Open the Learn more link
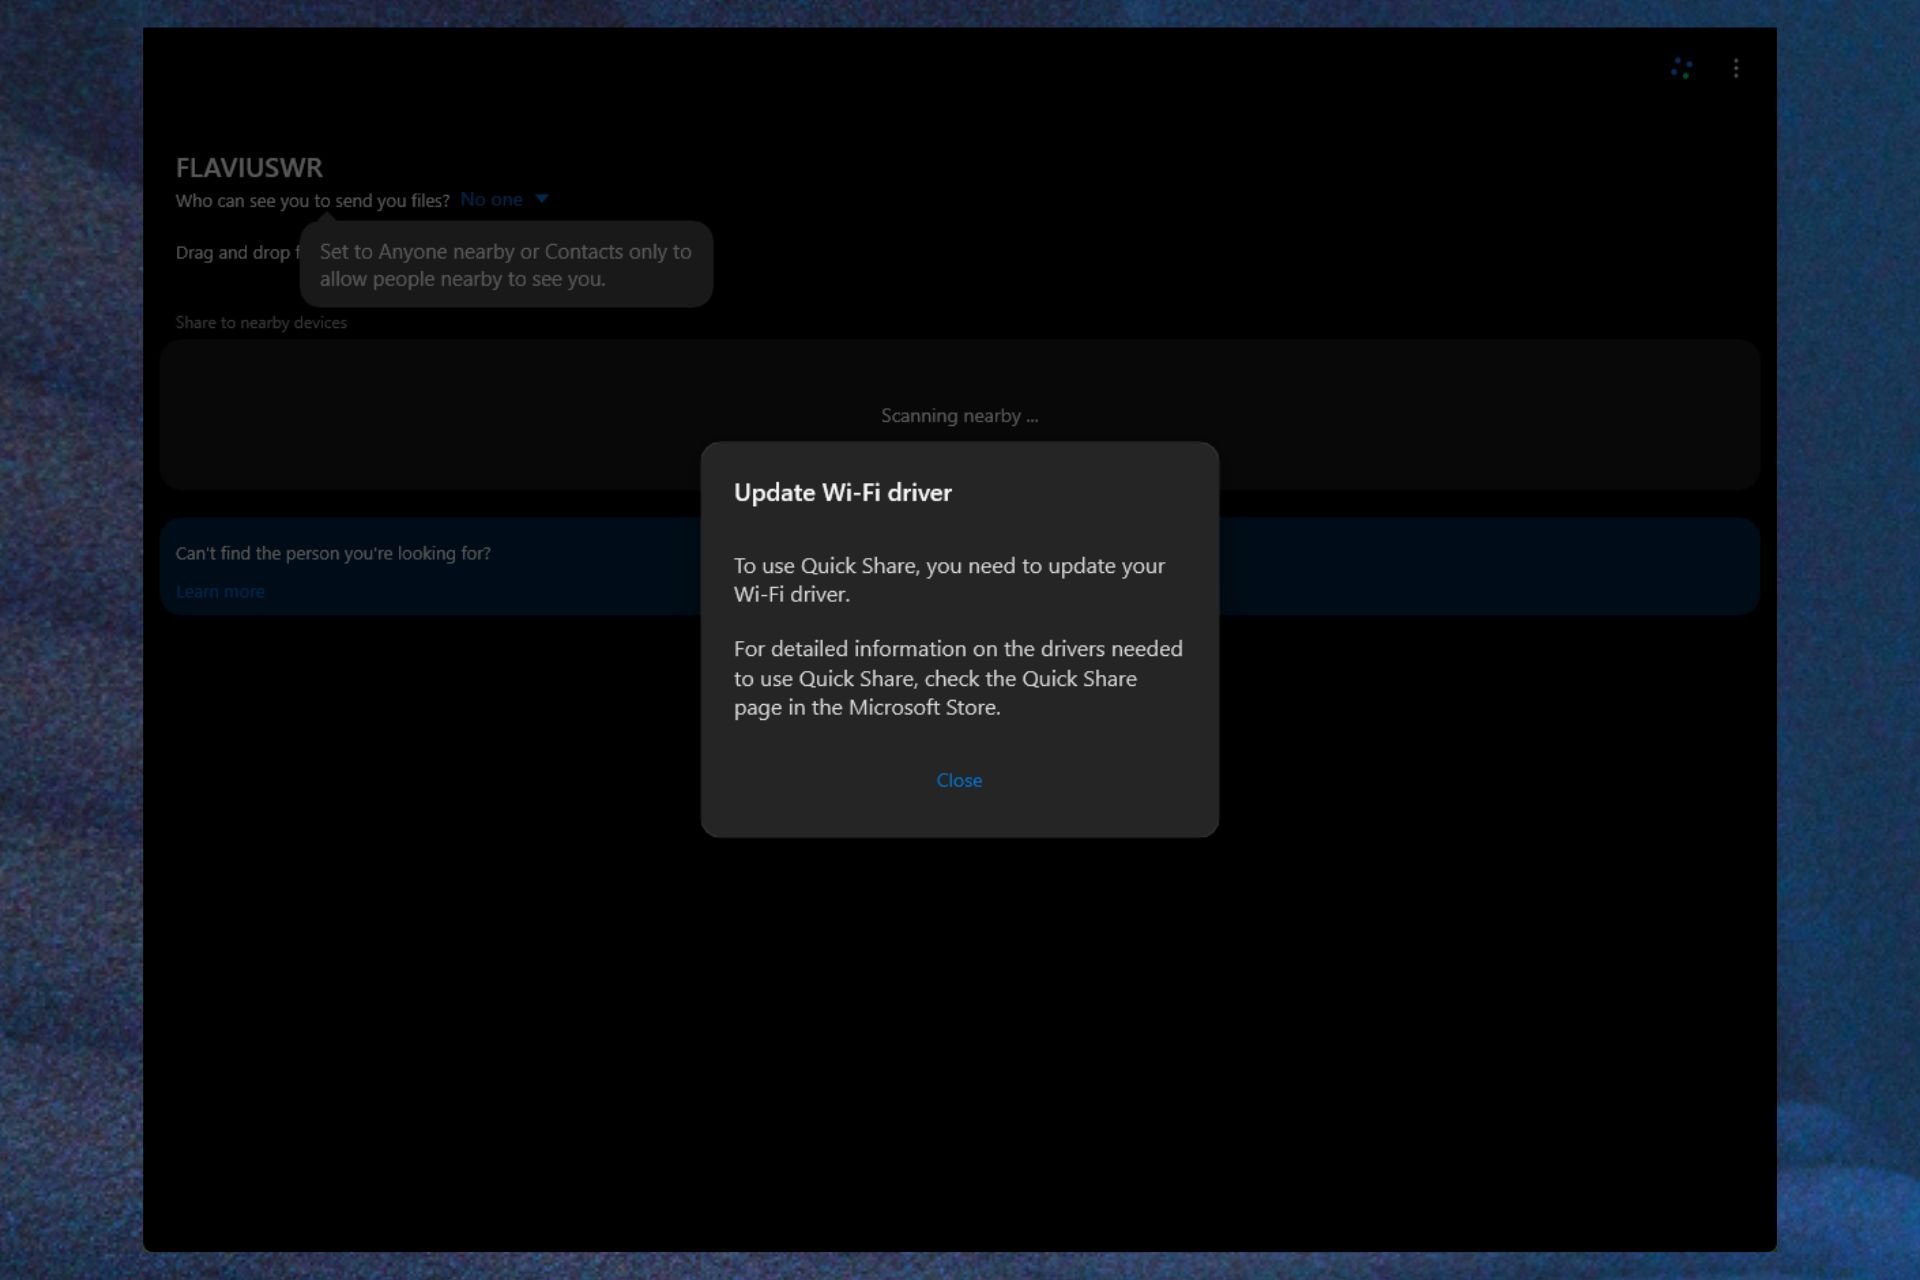Screen dimensions: 1920x1280 pyautogui.click(x=220, y=591)
